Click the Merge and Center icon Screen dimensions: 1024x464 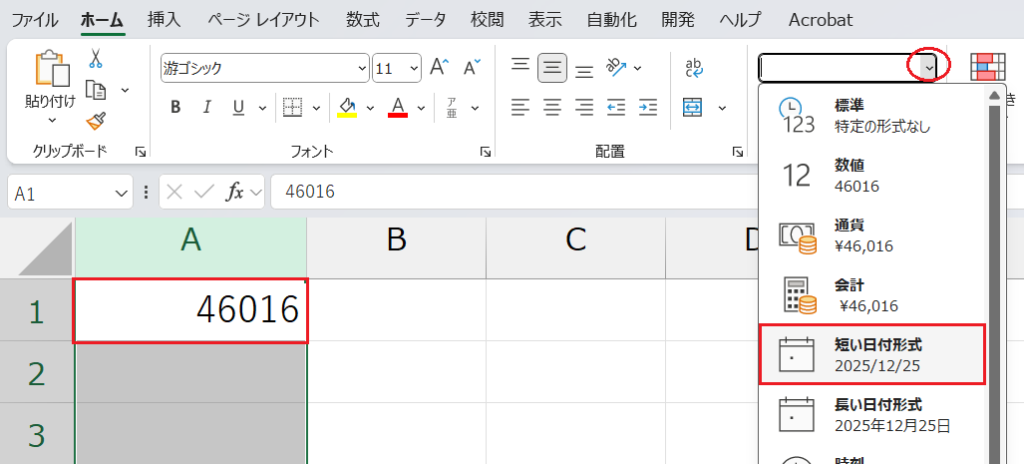[x=693, y=107]
